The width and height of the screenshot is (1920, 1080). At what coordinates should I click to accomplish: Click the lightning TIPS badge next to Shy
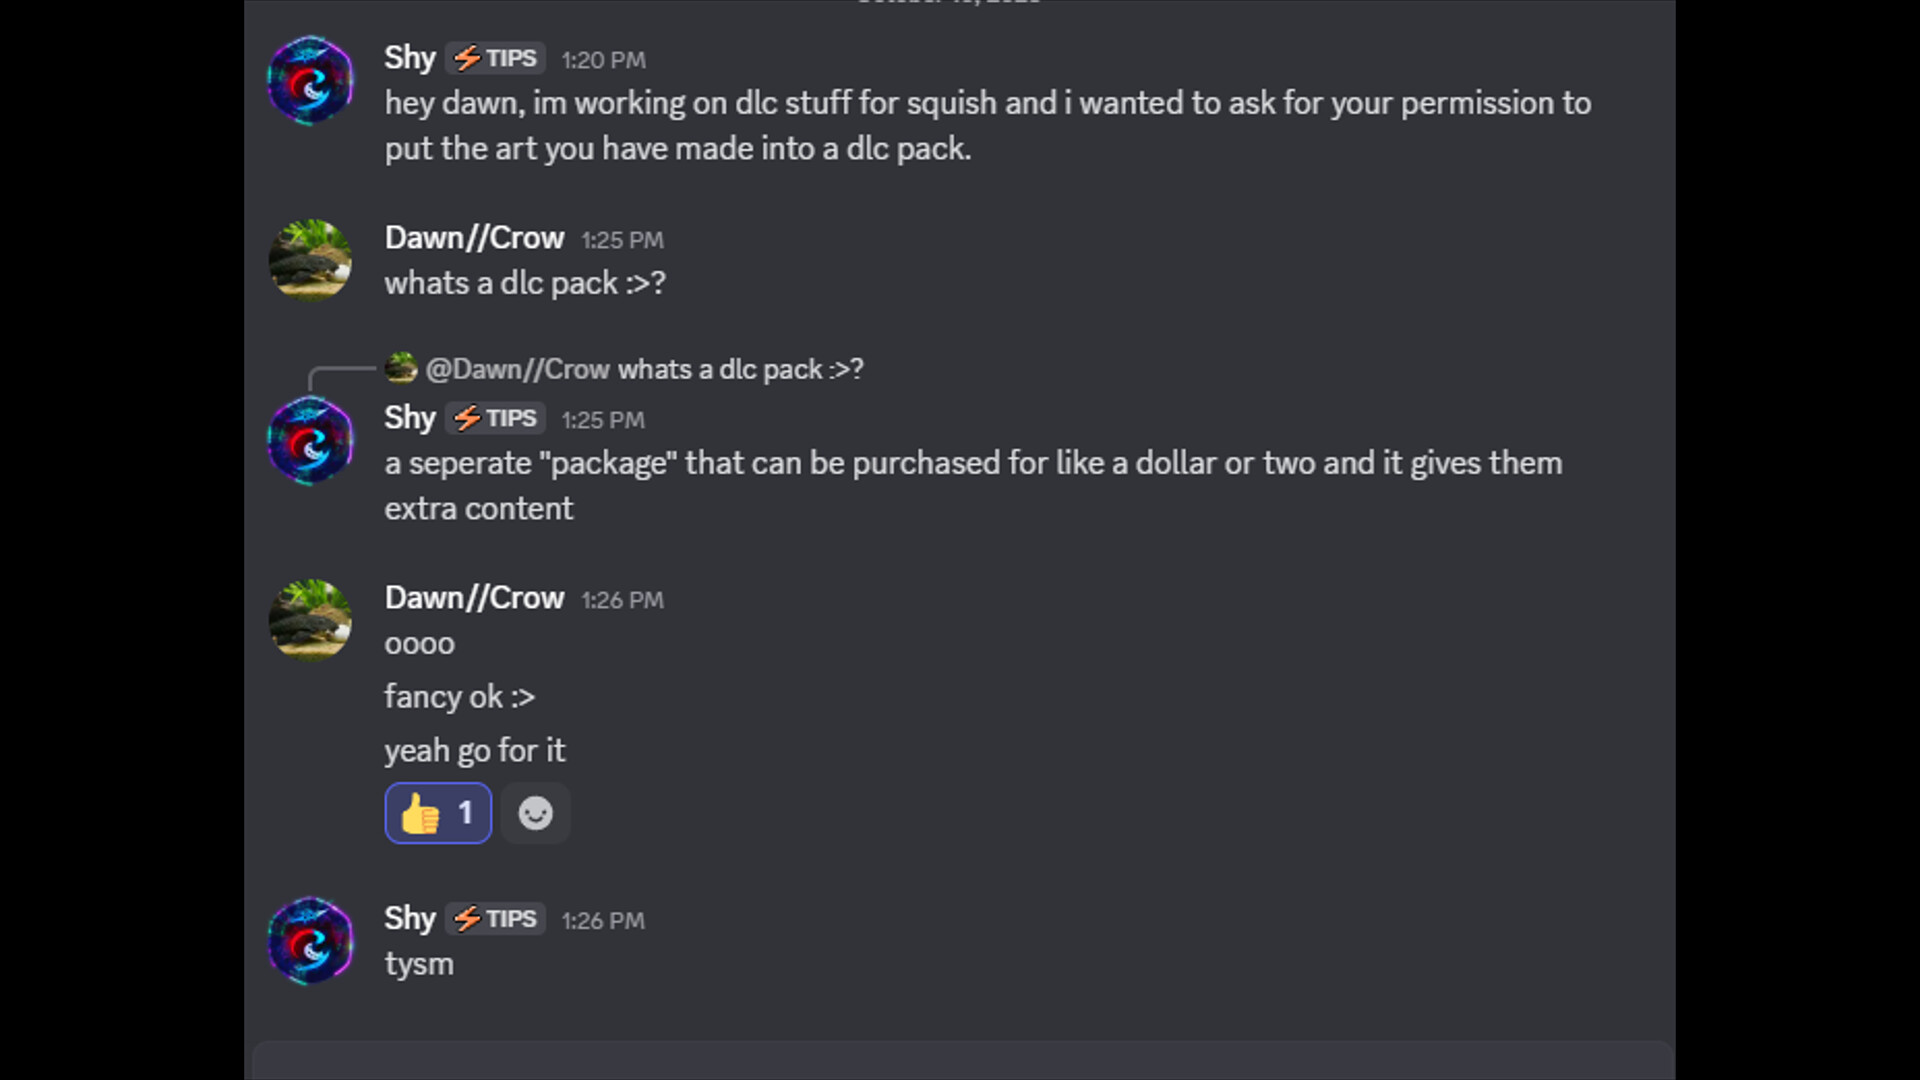(x=495, y=58)
